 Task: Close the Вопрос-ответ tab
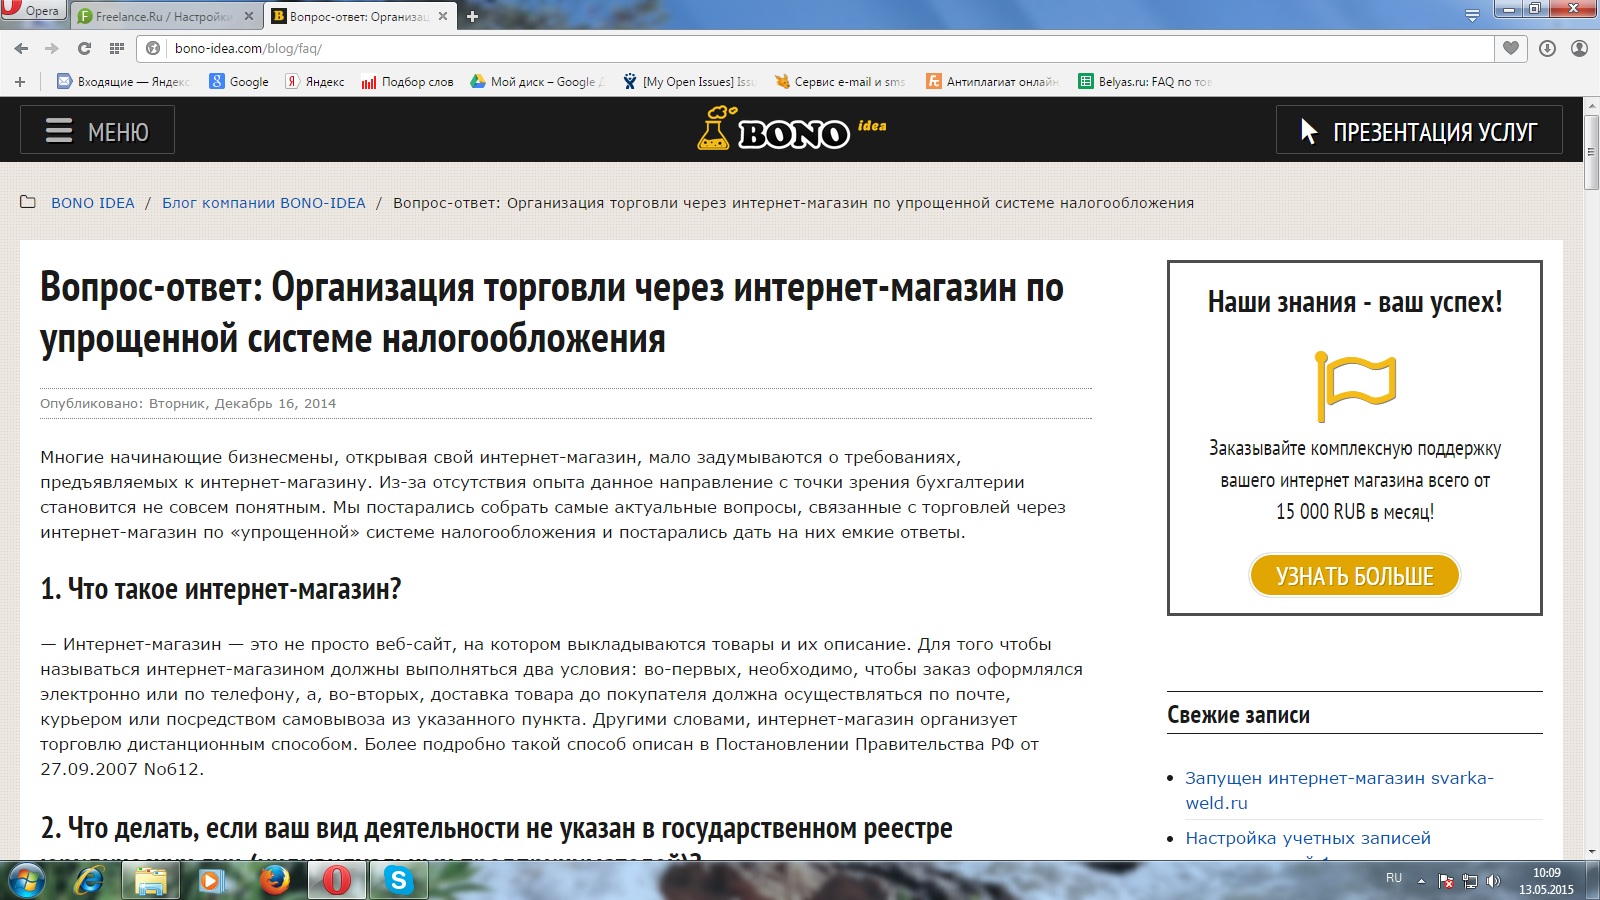[444, 16]
